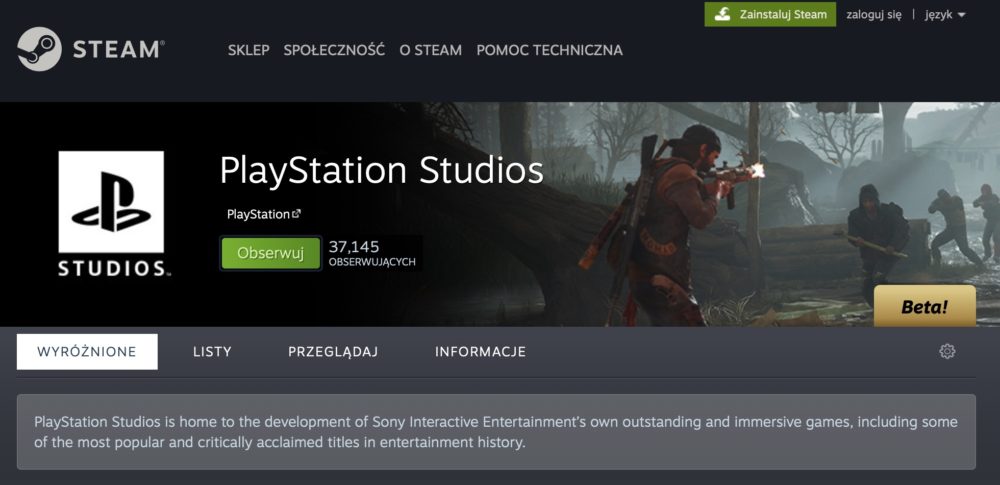The image size is (1000, 485).
Task: Click the green Obserwuj button
Action: (270, 253)
